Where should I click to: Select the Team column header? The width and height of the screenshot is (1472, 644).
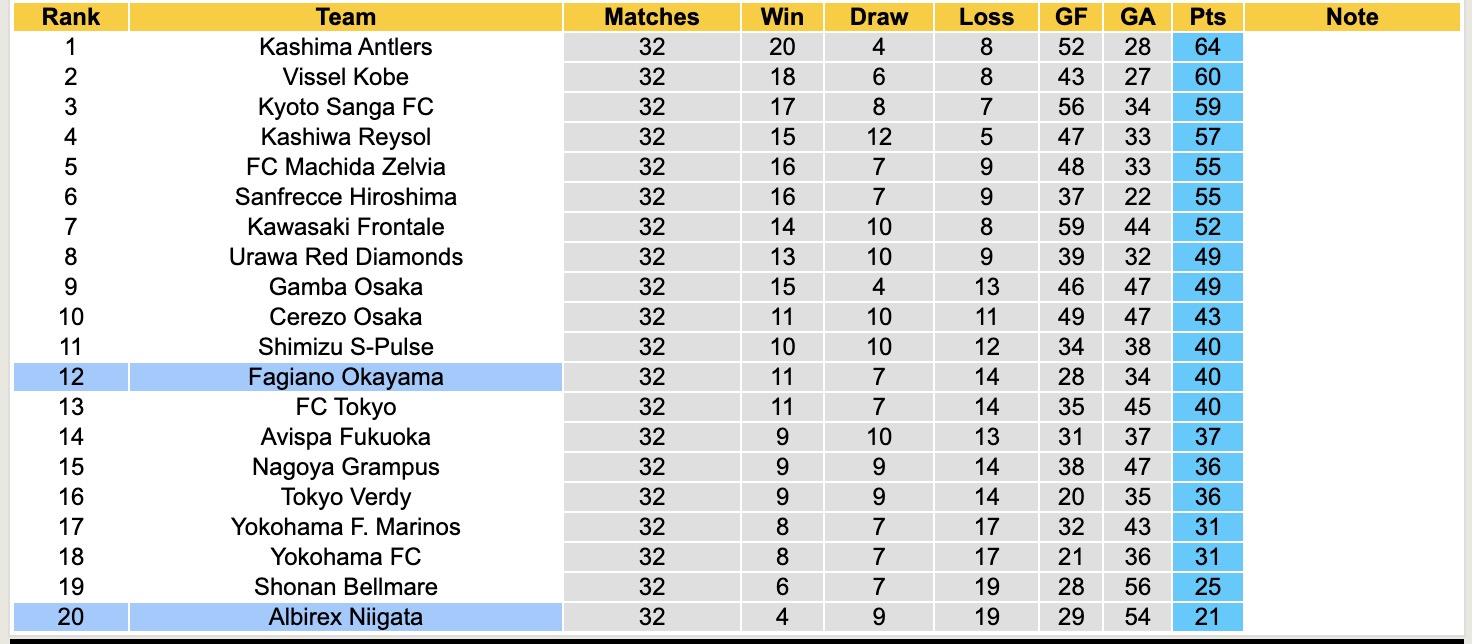point(345,17)
